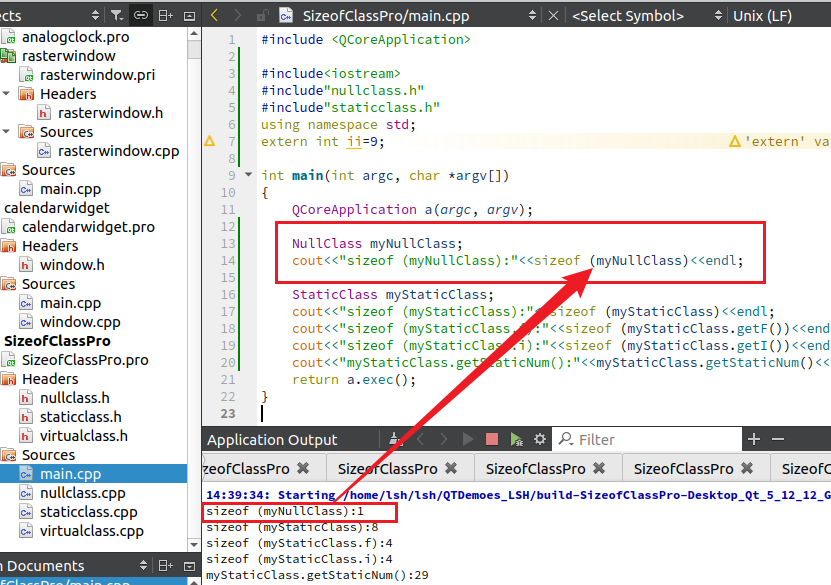Switch to the cut-off zeofClassPro output tab

[x=246, y=469]
